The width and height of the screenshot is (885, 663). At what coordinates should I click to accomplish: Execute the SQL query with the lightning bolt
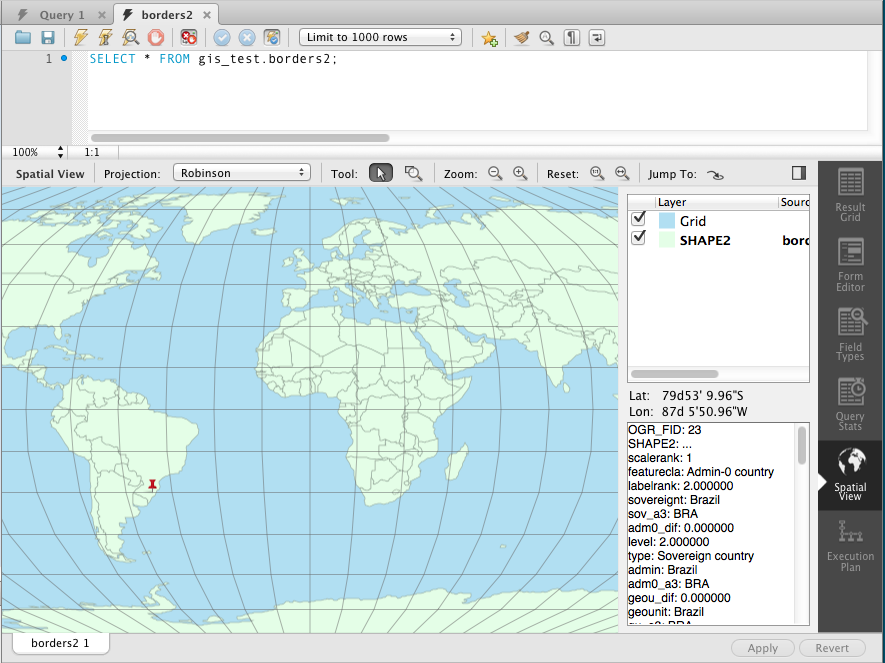(x=81, y=37)
